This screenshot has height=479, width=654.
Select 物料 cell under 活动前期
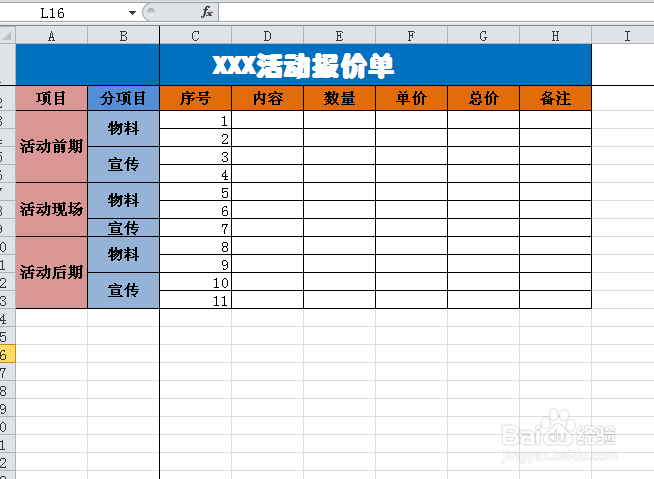click(x=123, y=129)
